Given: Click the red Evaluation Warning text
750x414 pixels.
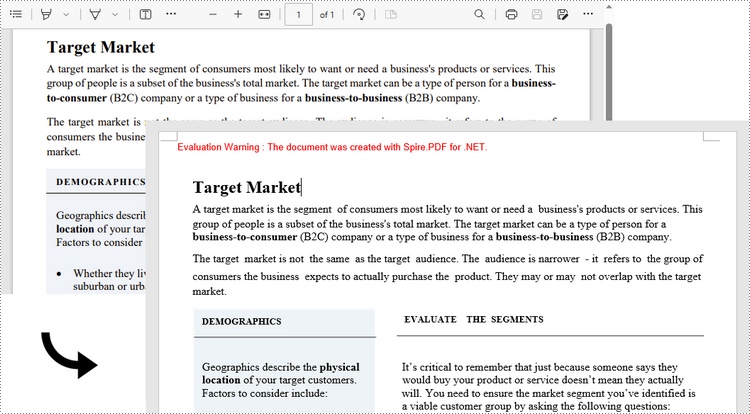Looking at the screenshot, I should 332,147.
